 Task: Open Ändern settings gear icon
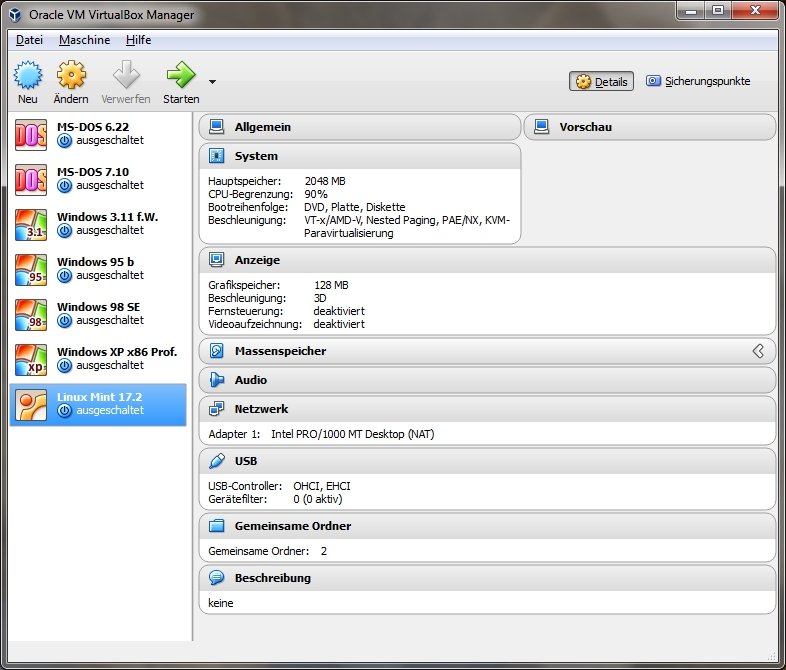point(71,75)
